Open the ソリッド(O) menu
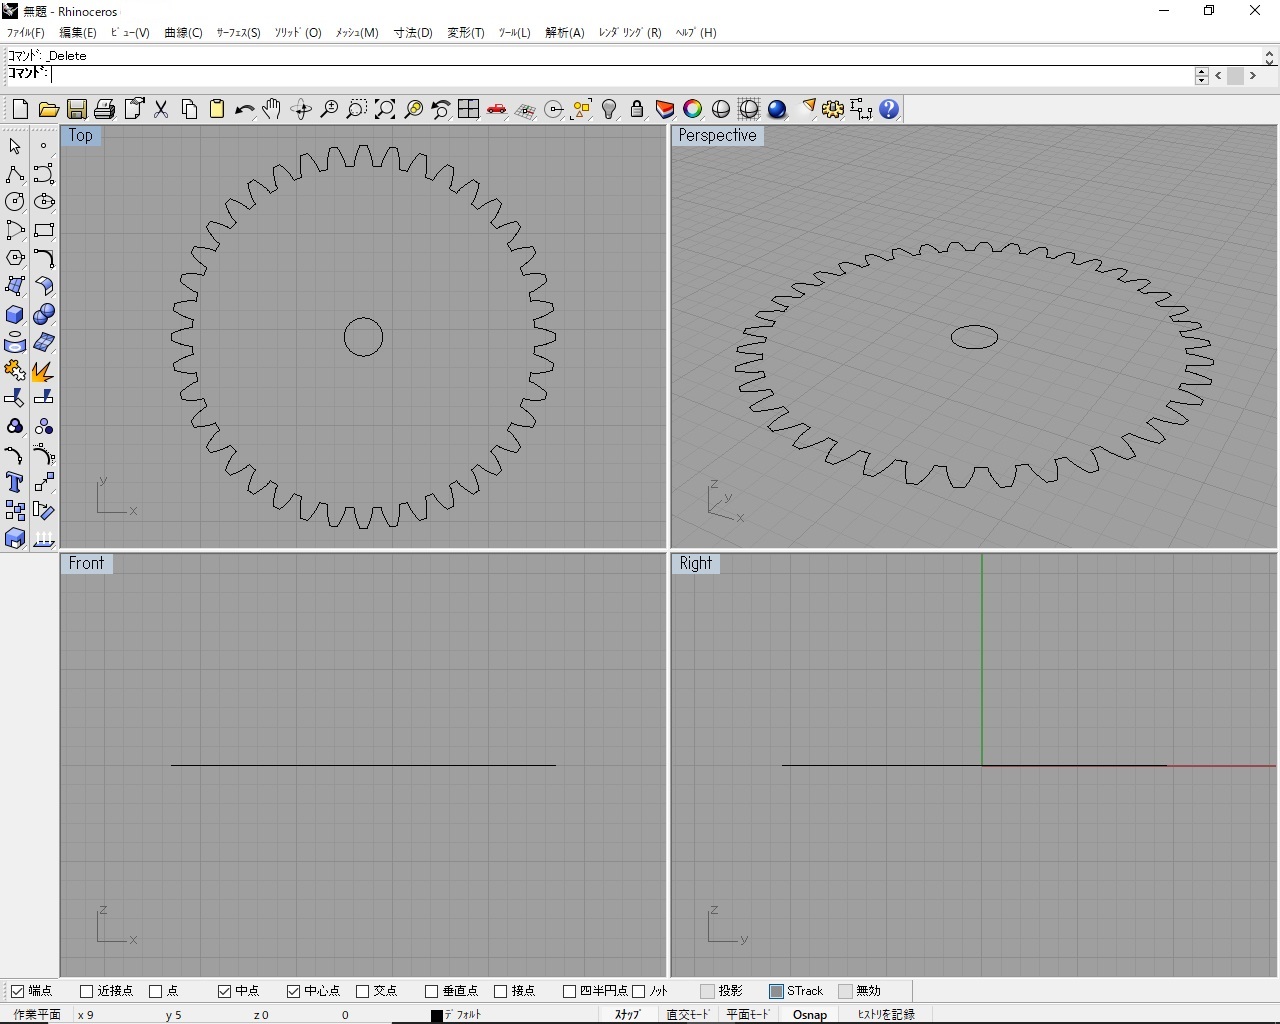 pyautogui.click(x=298, y=33)
